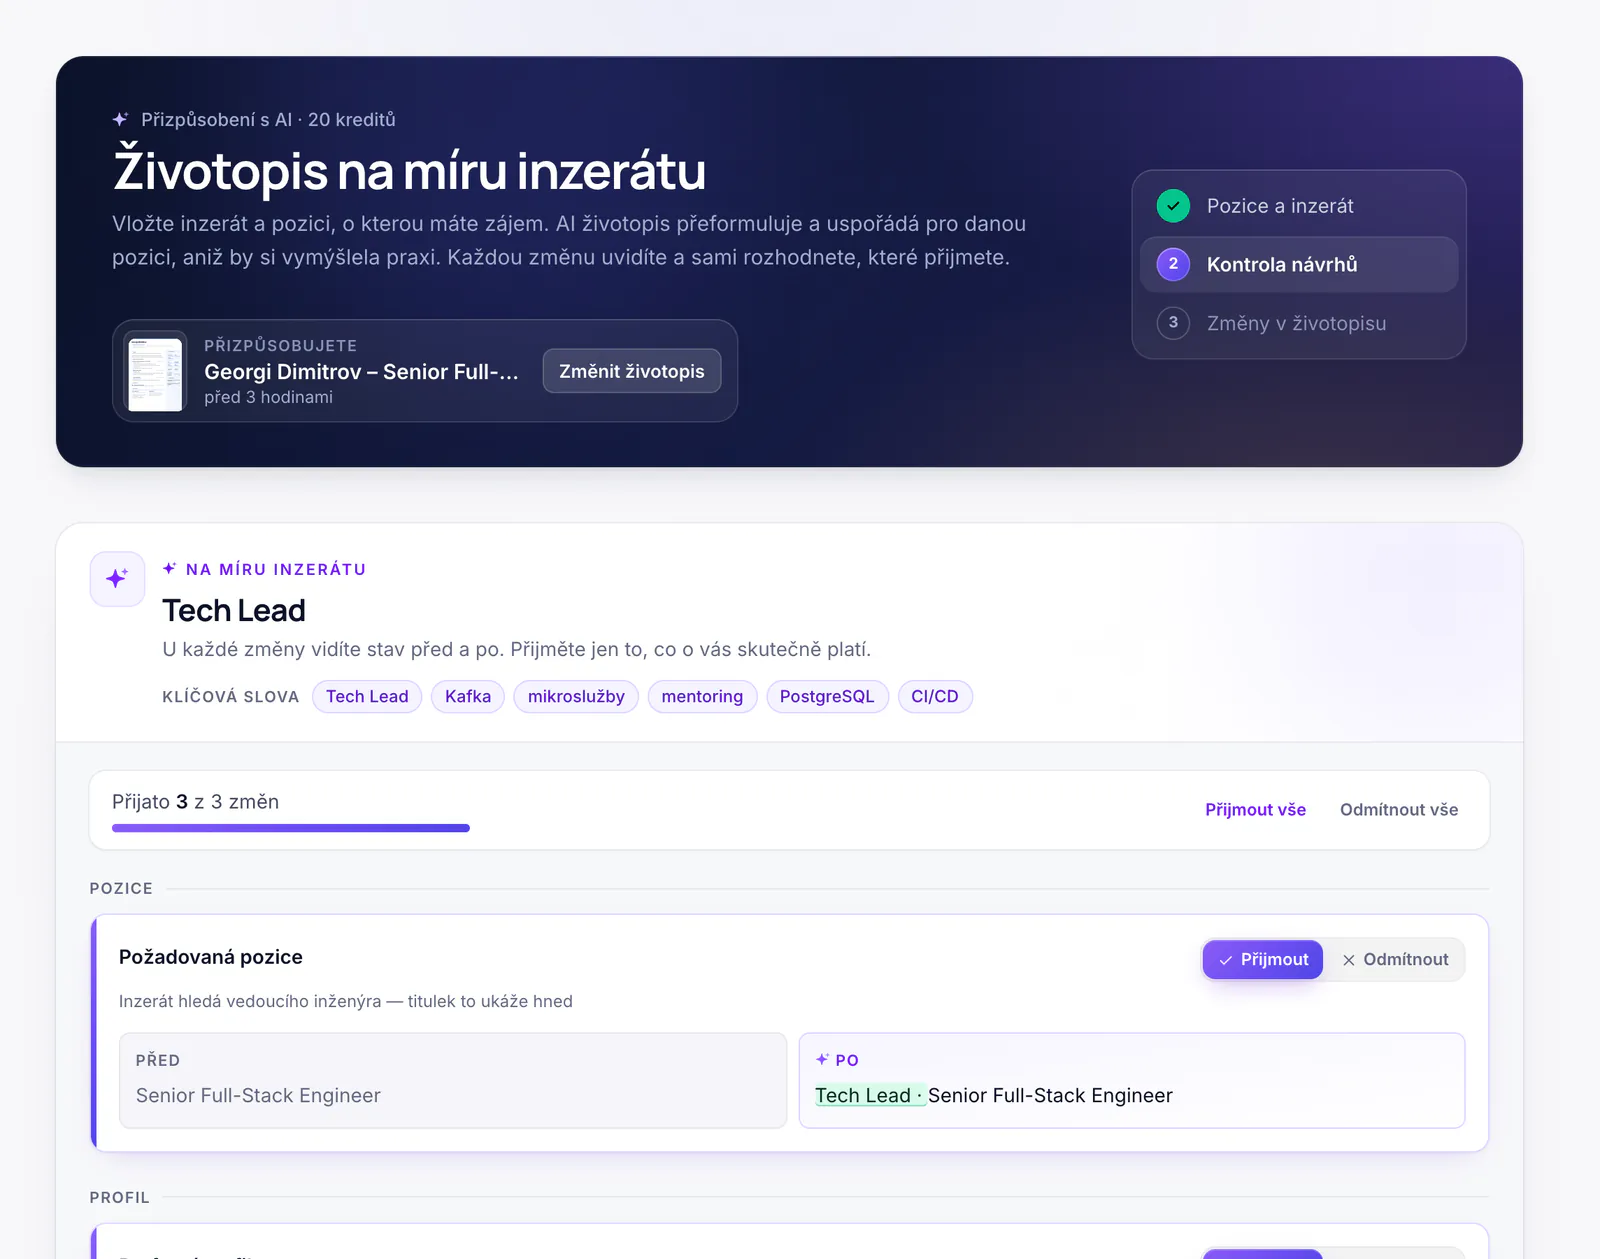
Task: Click the small sparkle before "NA MÍRU INZERÁTU"
Action: point(170,568)
